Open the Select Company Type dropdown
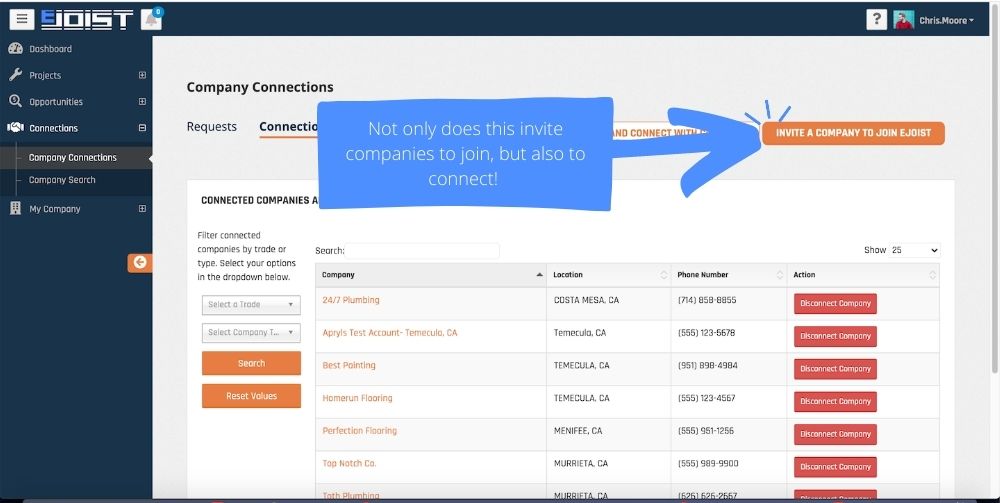The image size is (1000, 503). point(251,332)
